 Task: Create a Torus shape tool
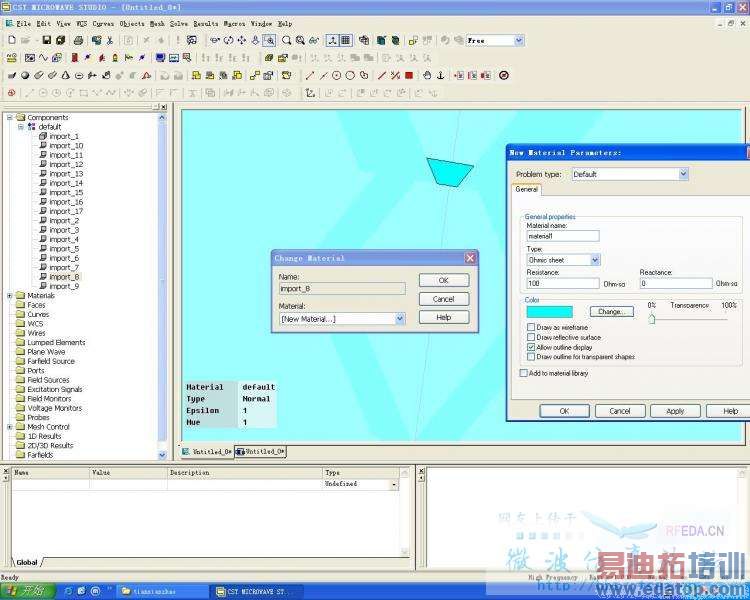pos(79,75)
